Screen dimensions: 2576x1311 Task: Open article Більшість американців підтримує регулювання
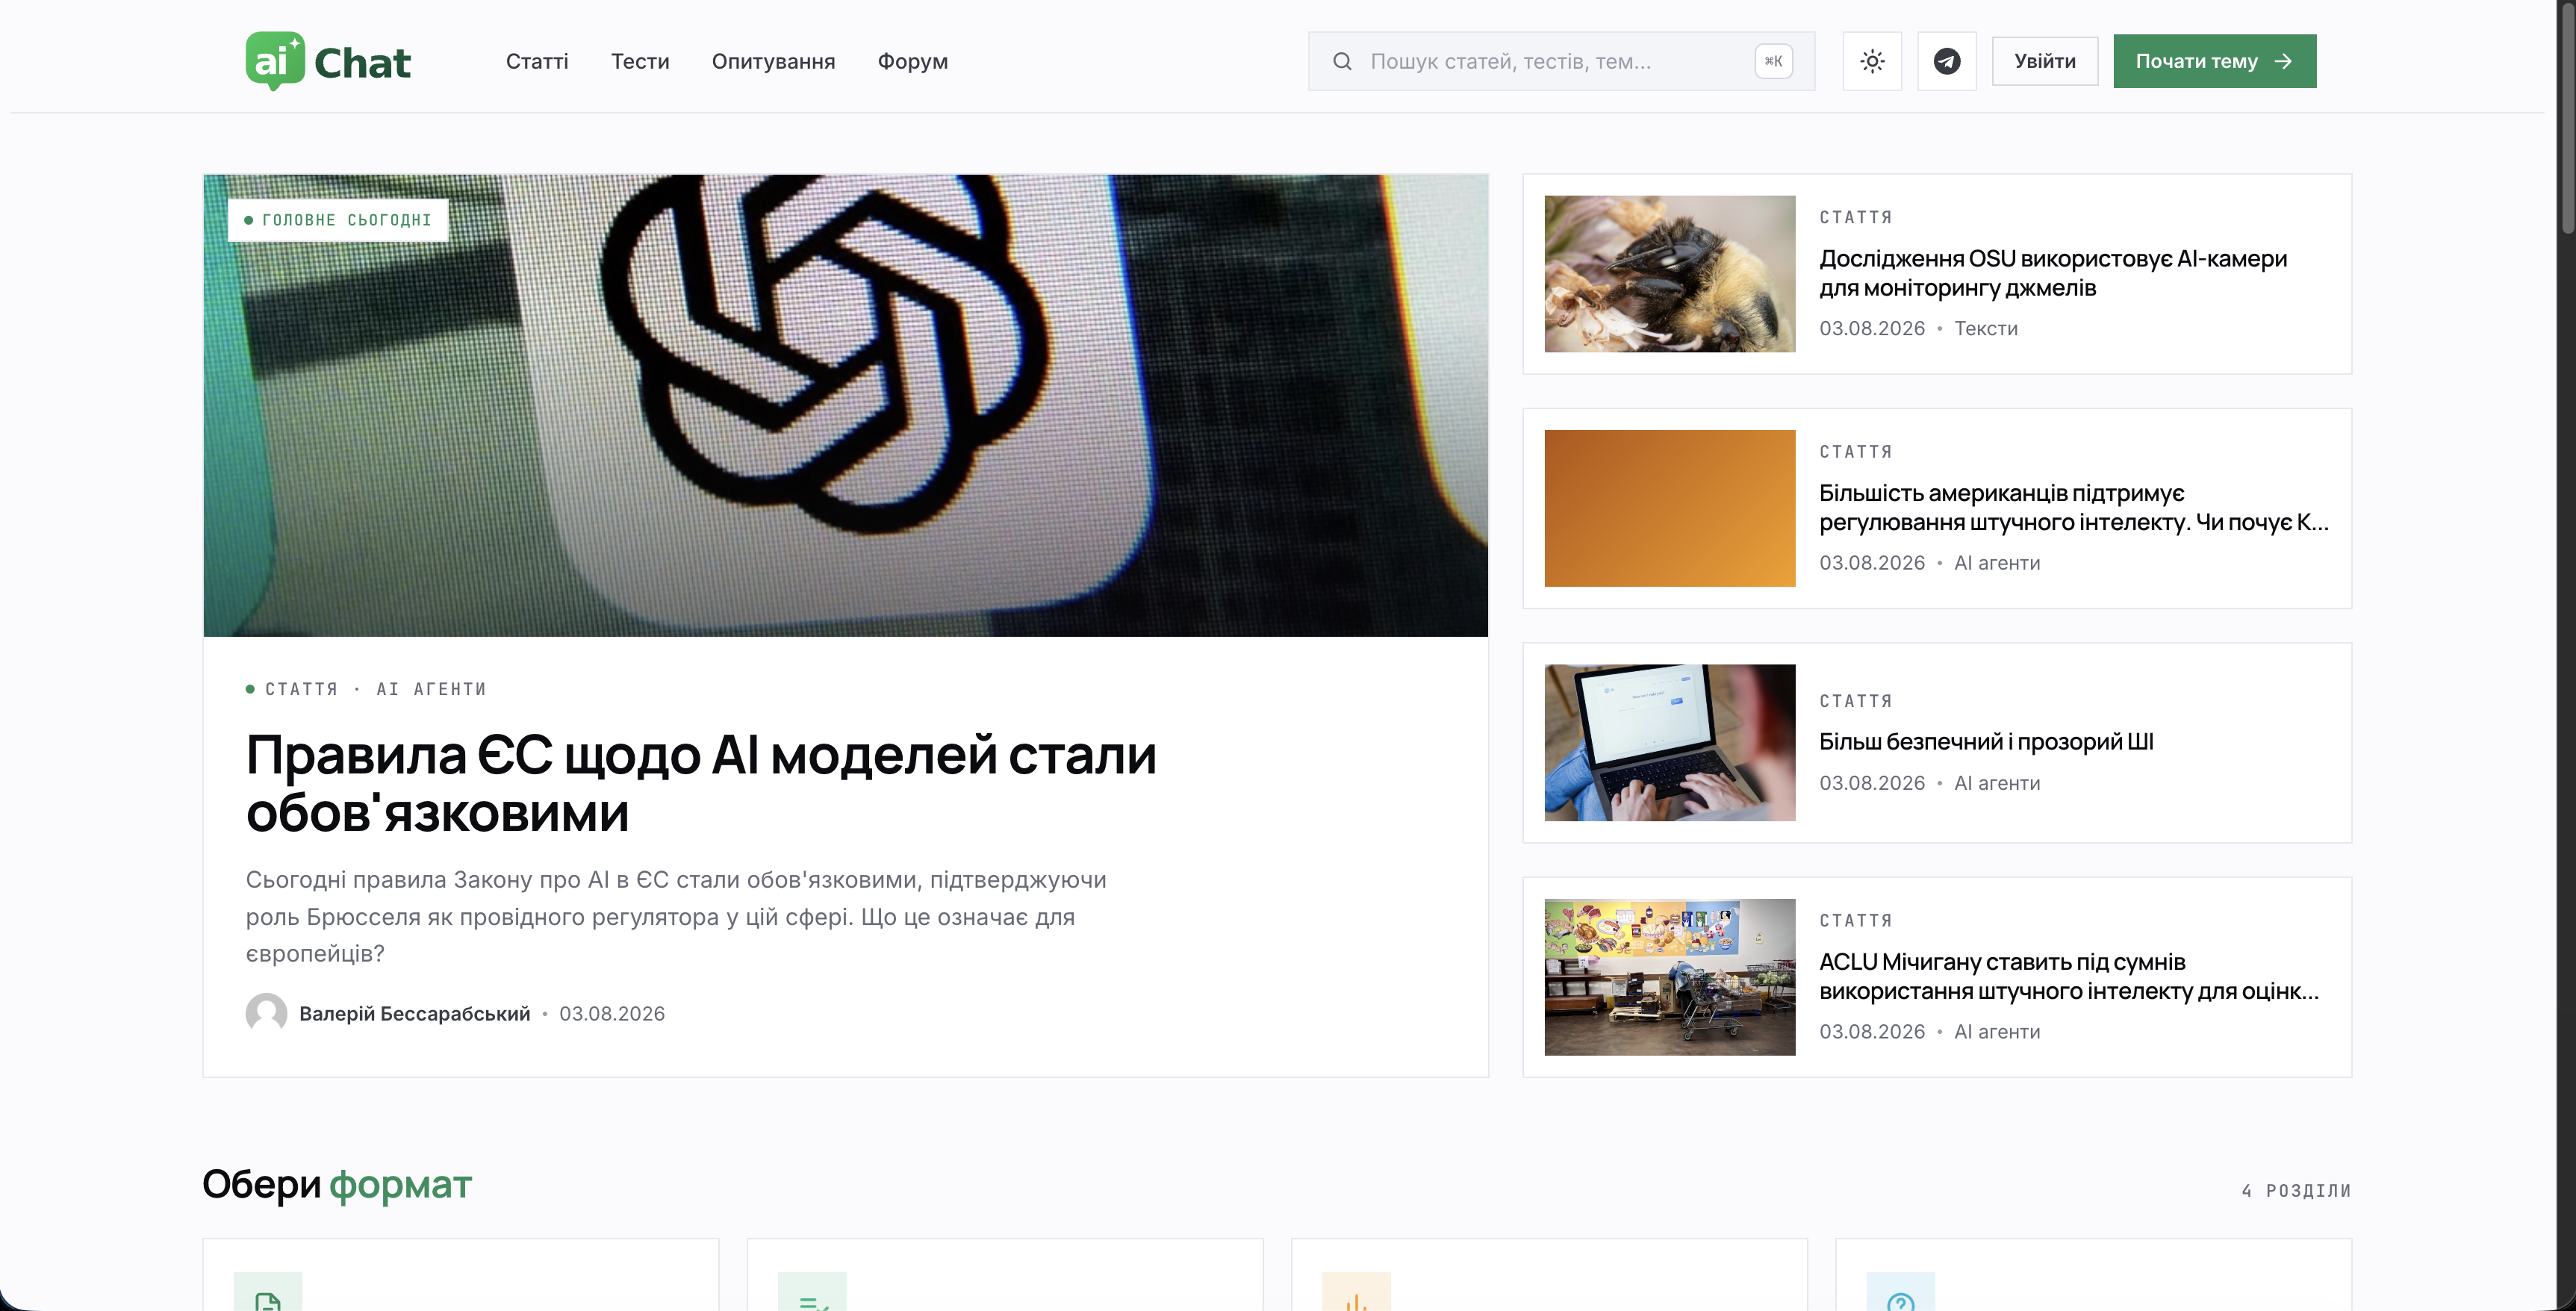click(2073, 507)
